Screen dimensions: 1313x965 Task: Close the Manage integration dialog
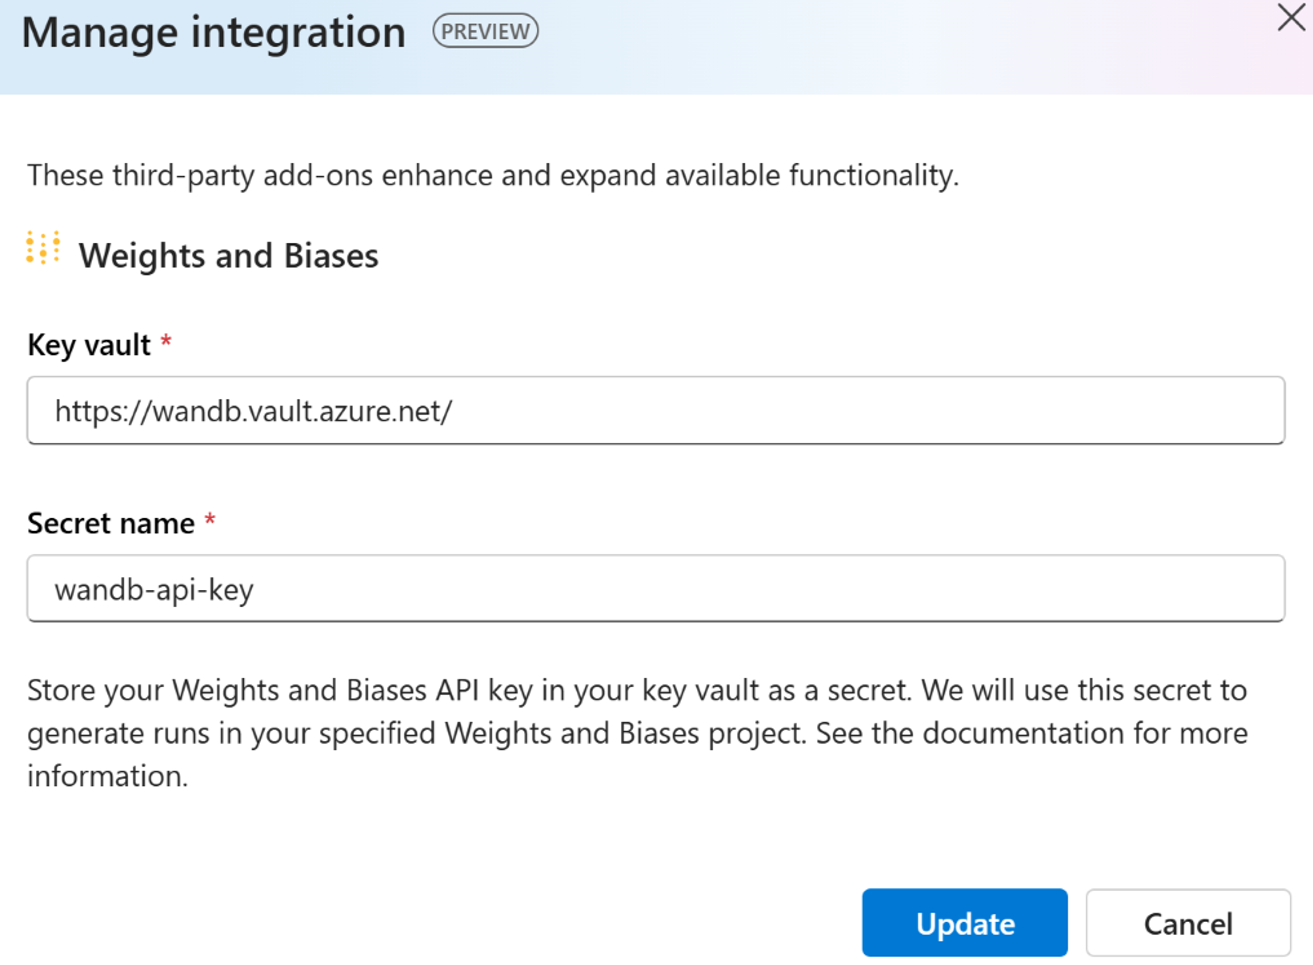click(x=1291, y=18)
